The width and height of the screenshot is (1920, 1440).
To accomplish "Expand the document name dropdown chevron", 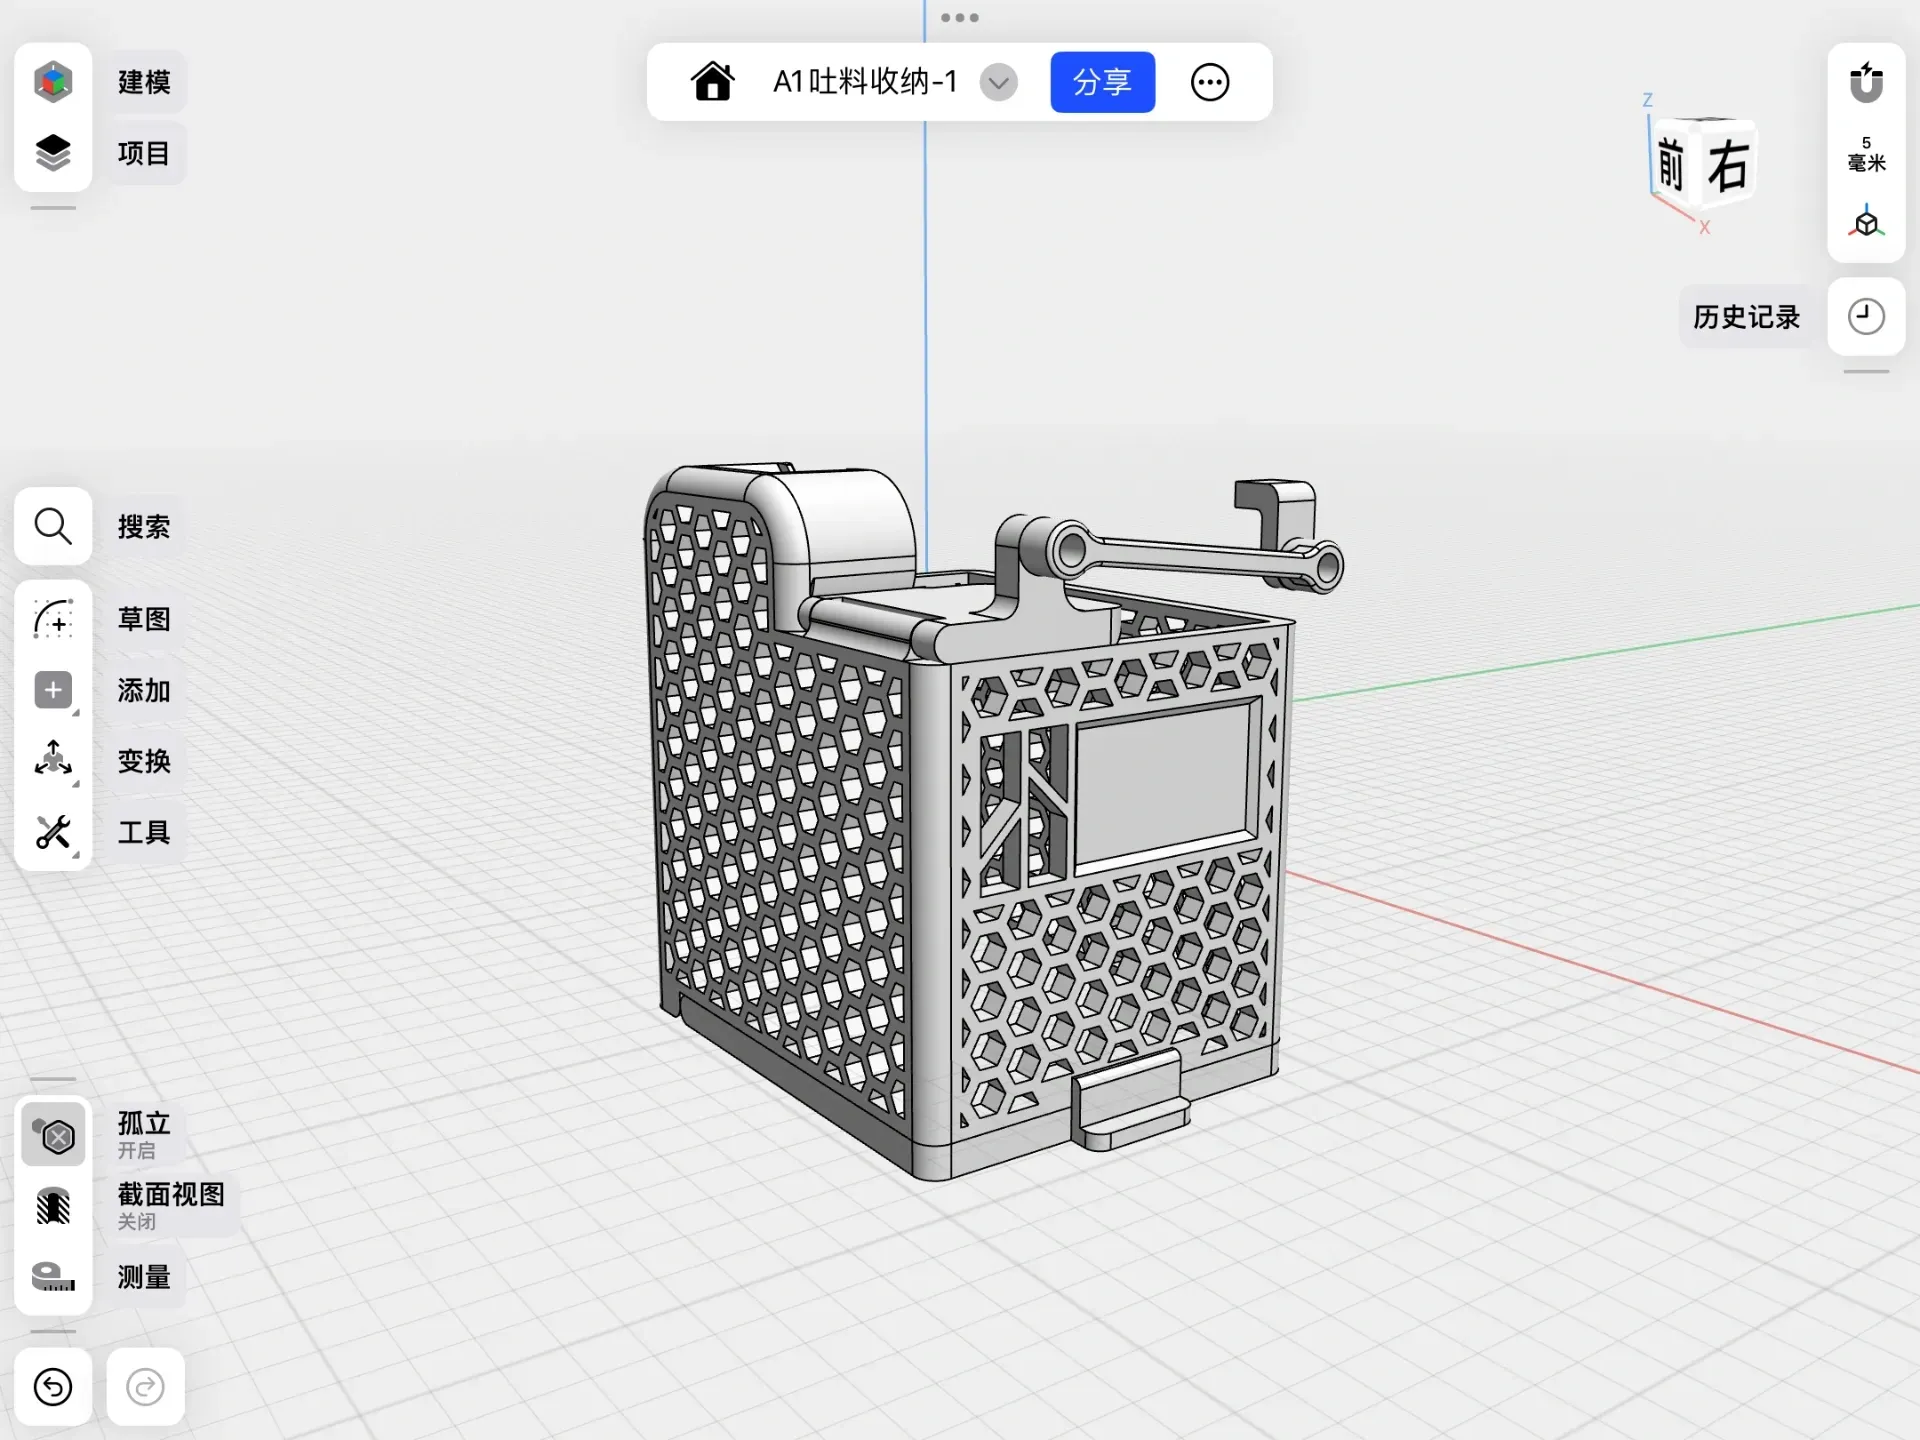I will (x=997, y=82).
